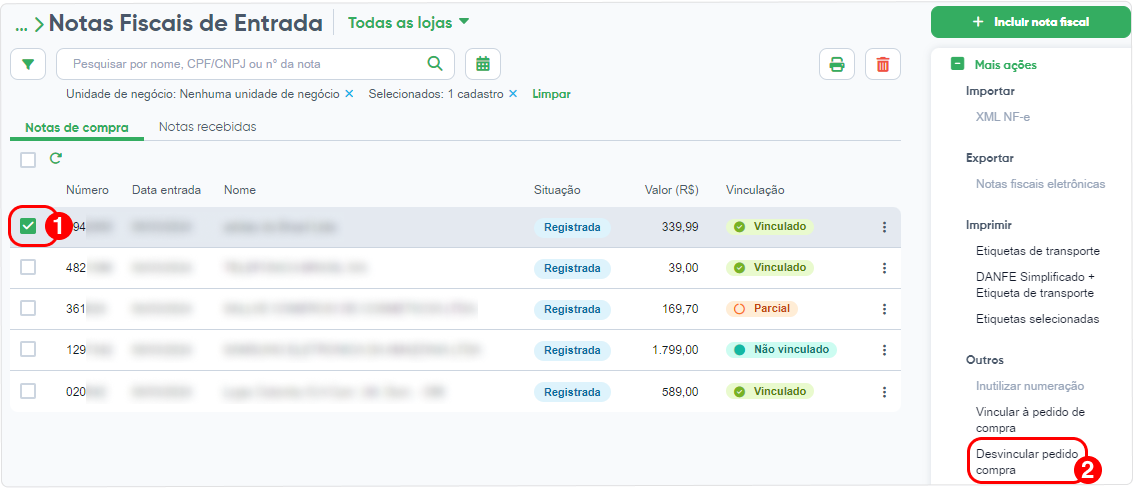Click the value 339,99
The image size is (1133, 488).
pyautogui.click(x=680, y=227)
